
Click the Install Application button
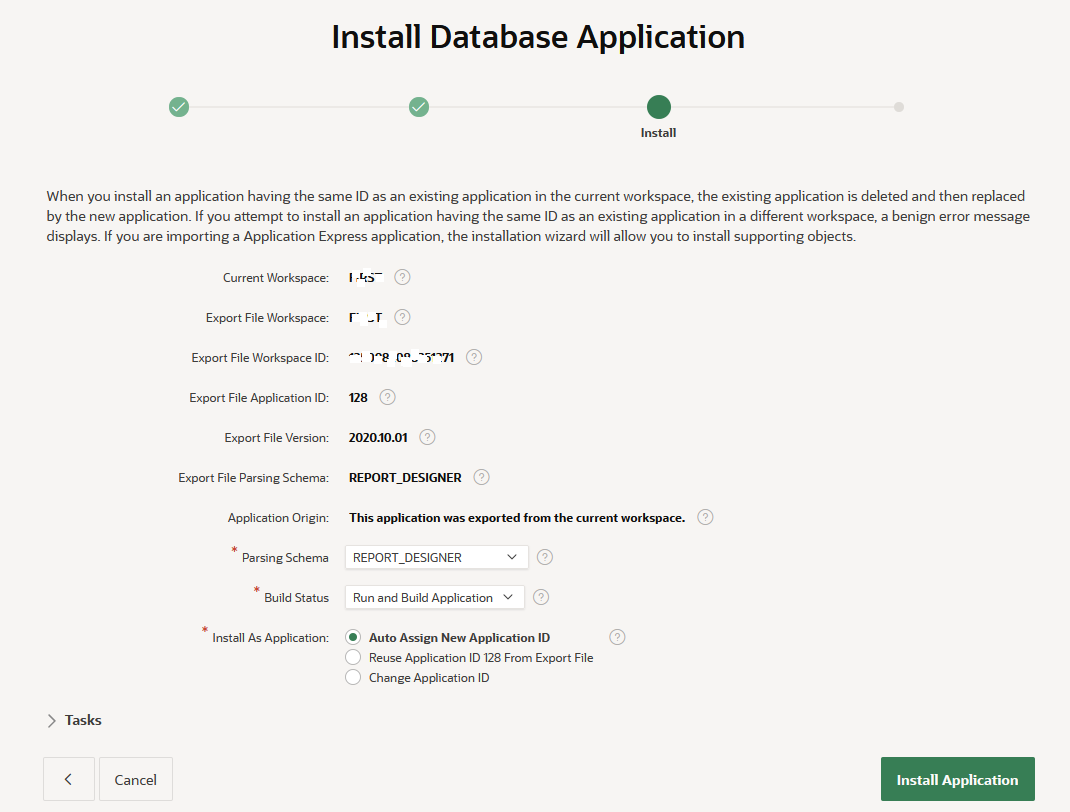[x=957, y=779]
